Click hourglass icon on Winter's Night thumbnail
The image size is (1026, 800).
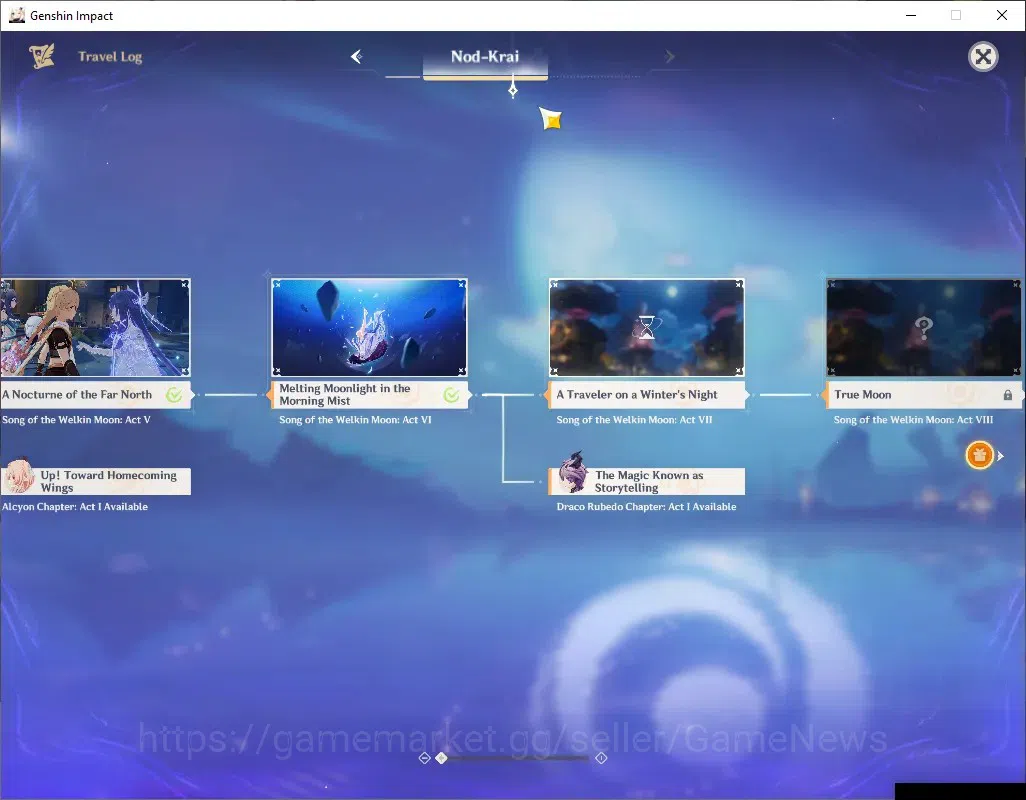(646, 327)
